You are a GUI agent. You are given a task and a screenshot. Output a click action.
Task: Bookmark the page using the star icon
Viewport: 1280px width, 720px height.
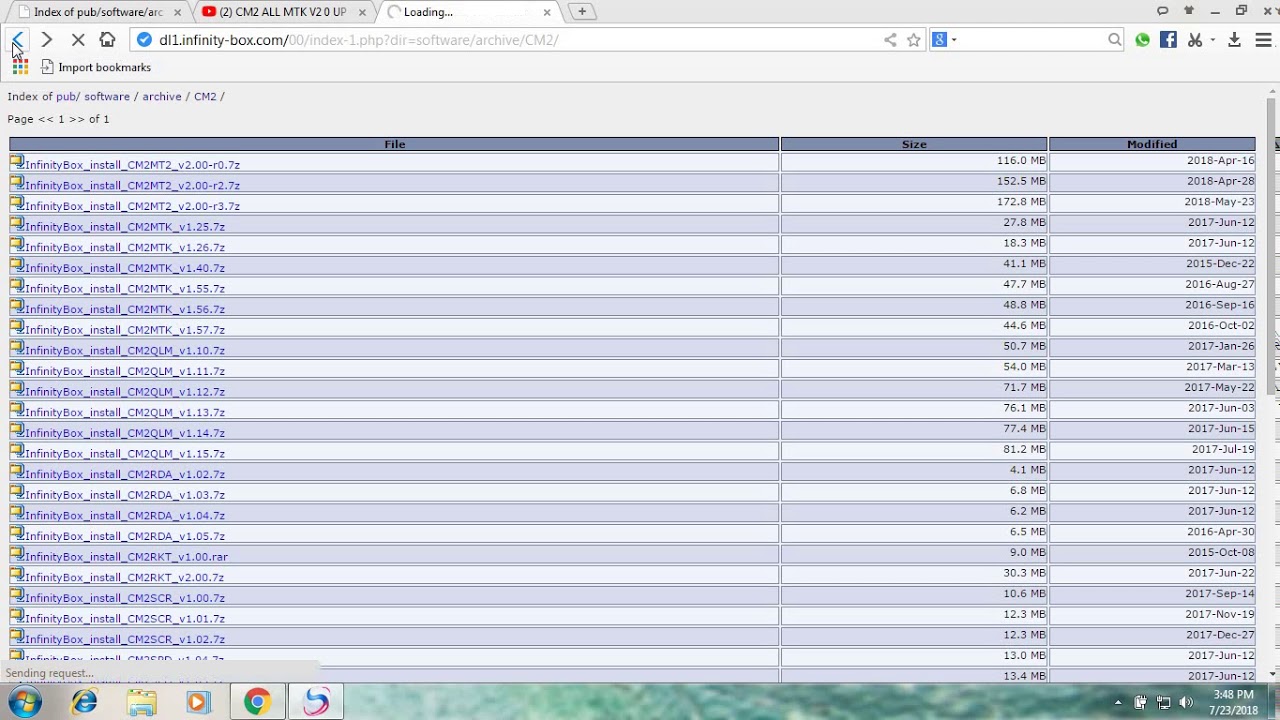coord(914,40)
